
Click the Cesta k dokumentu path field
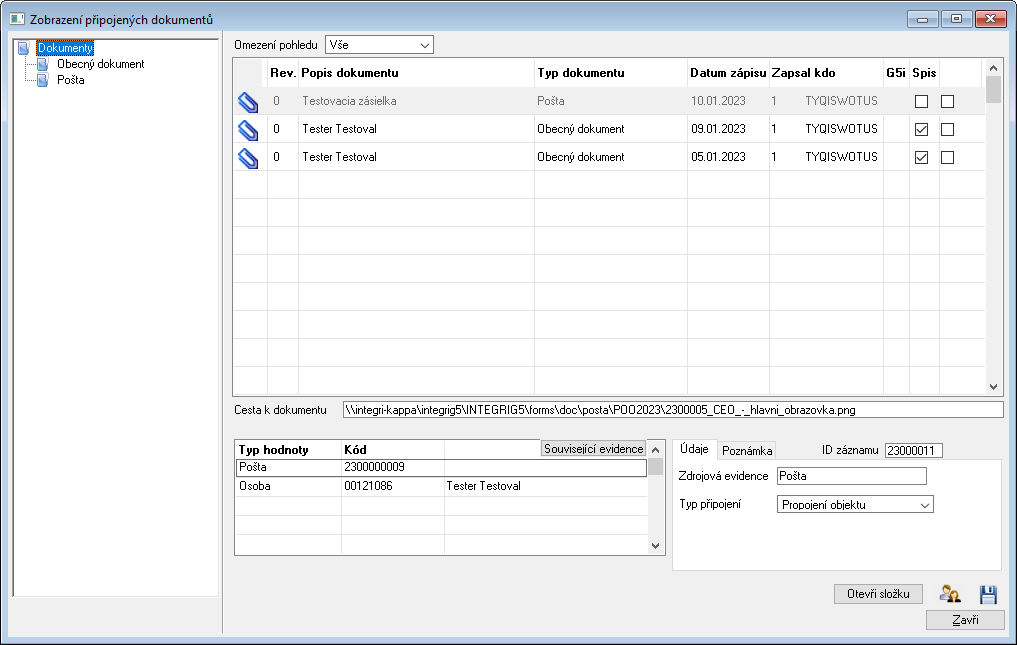point(673,410)
